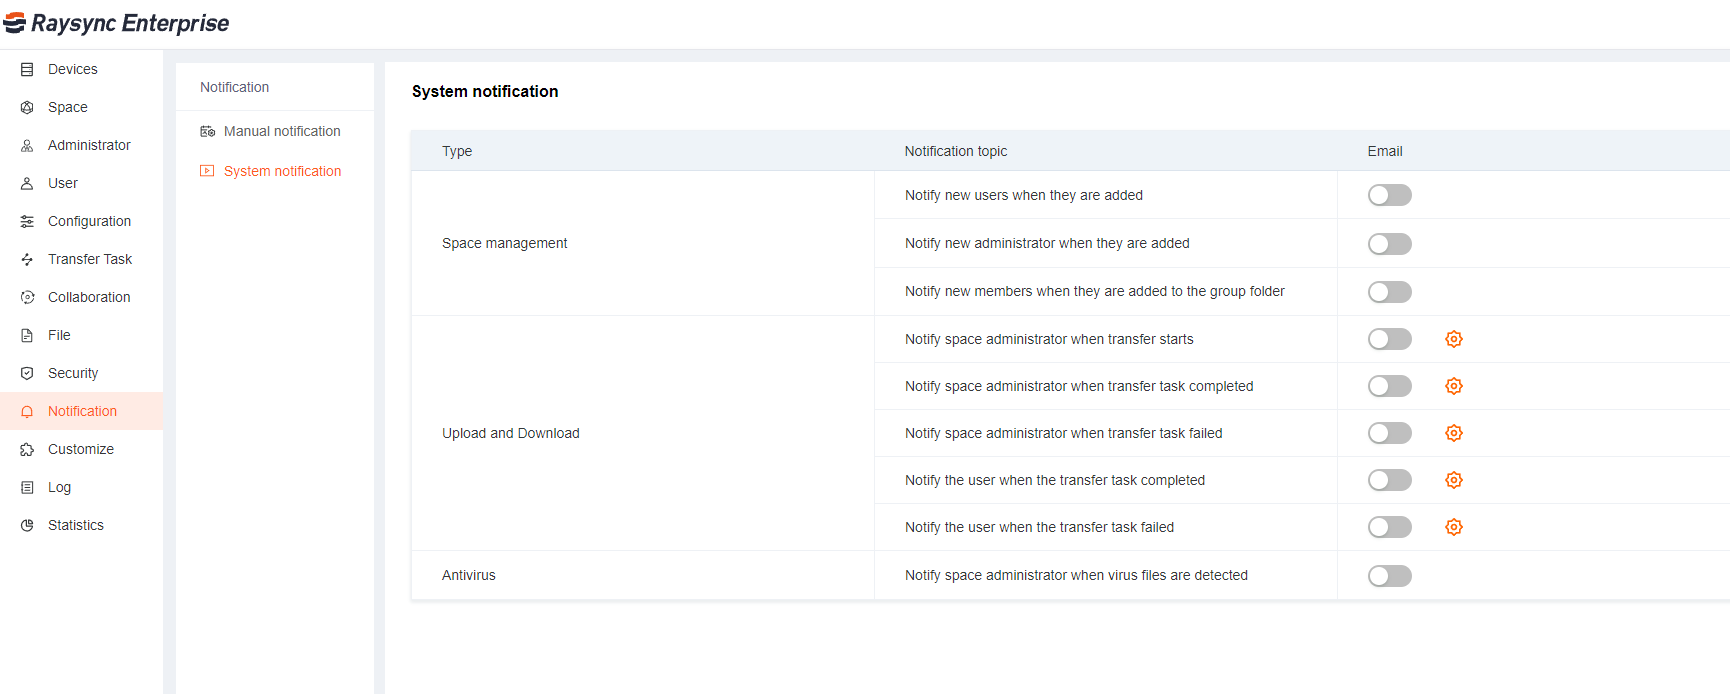Navigate to Collaboration section
This screenshot has width=1730, height=694.
(89, 297)
